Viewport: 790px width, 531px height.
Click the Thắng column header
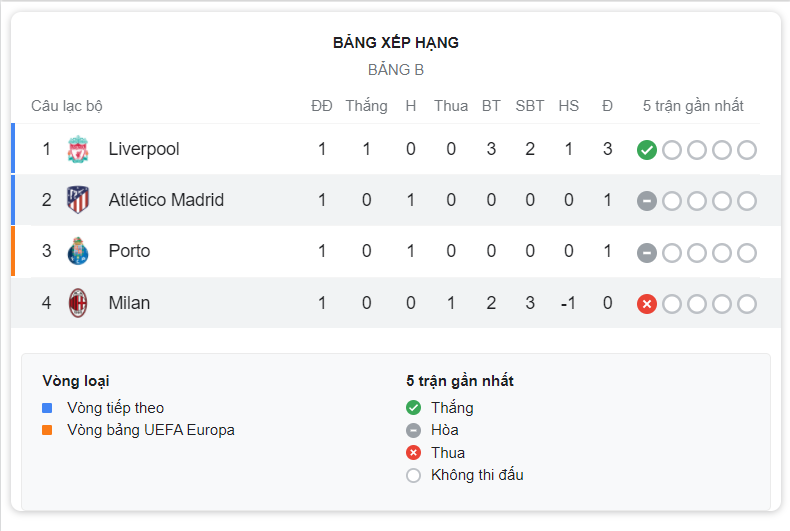[366, 106]
